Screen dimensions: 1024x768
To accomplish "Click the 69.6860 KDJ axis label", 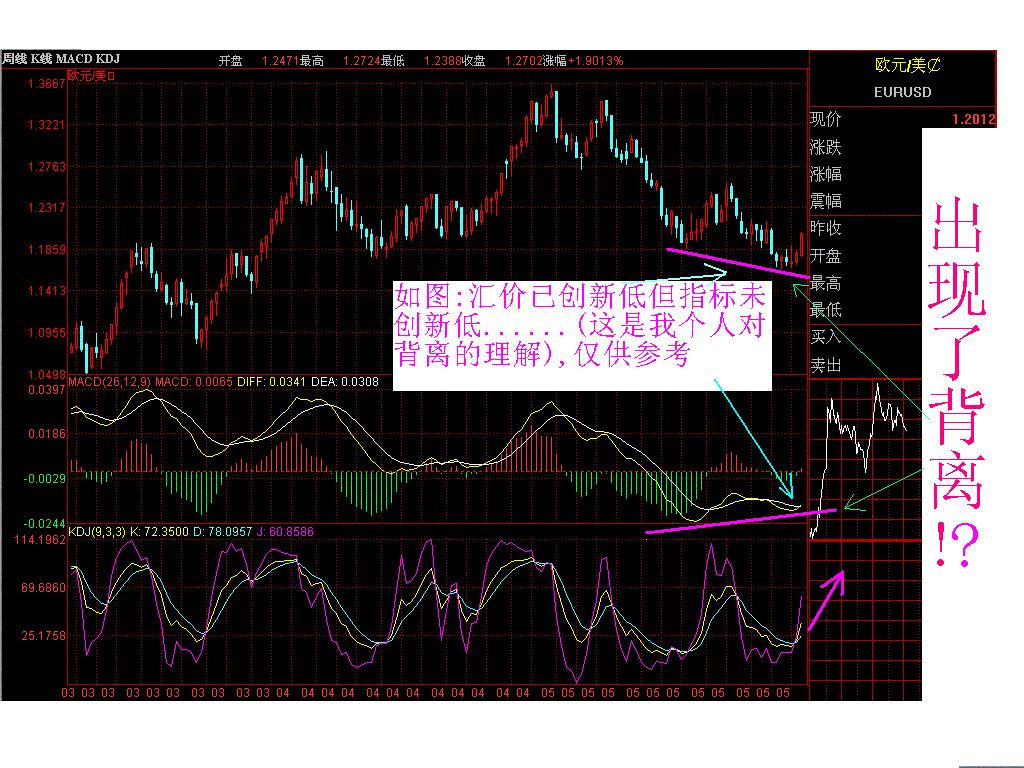I will coord(44,588).
